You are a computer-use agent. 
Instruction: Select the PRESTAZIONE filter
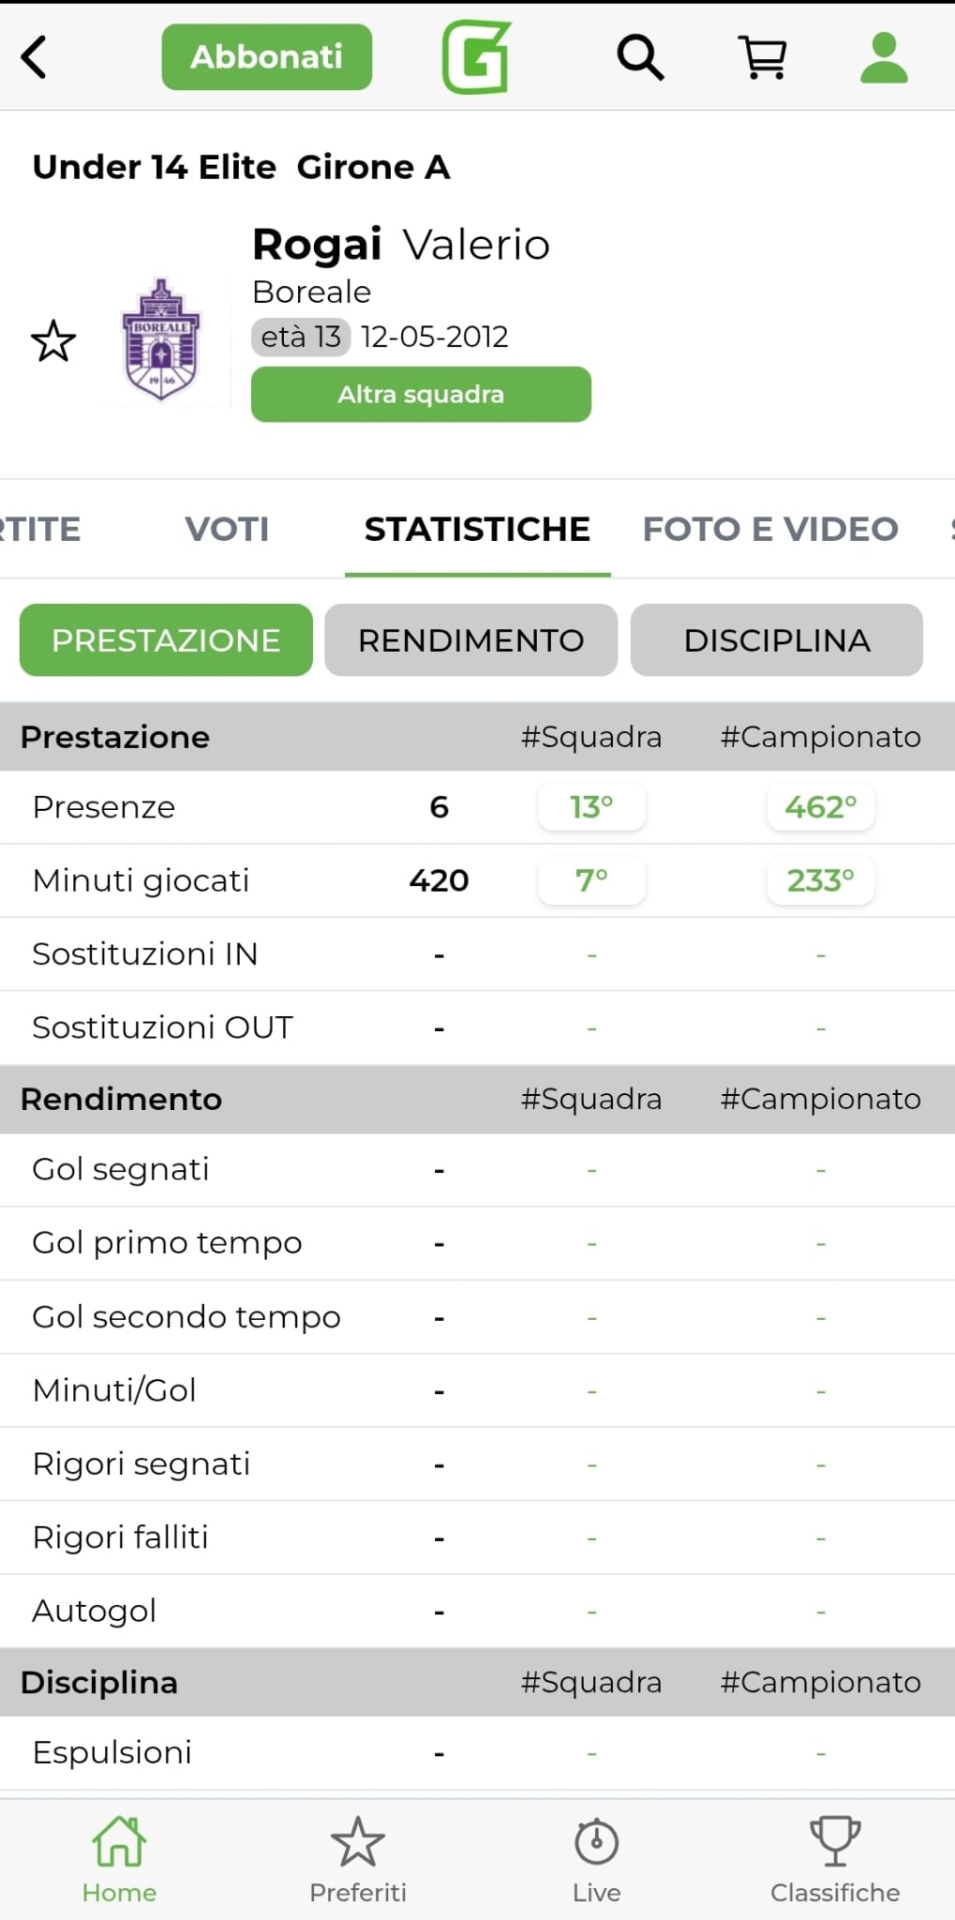click(166, 640)
